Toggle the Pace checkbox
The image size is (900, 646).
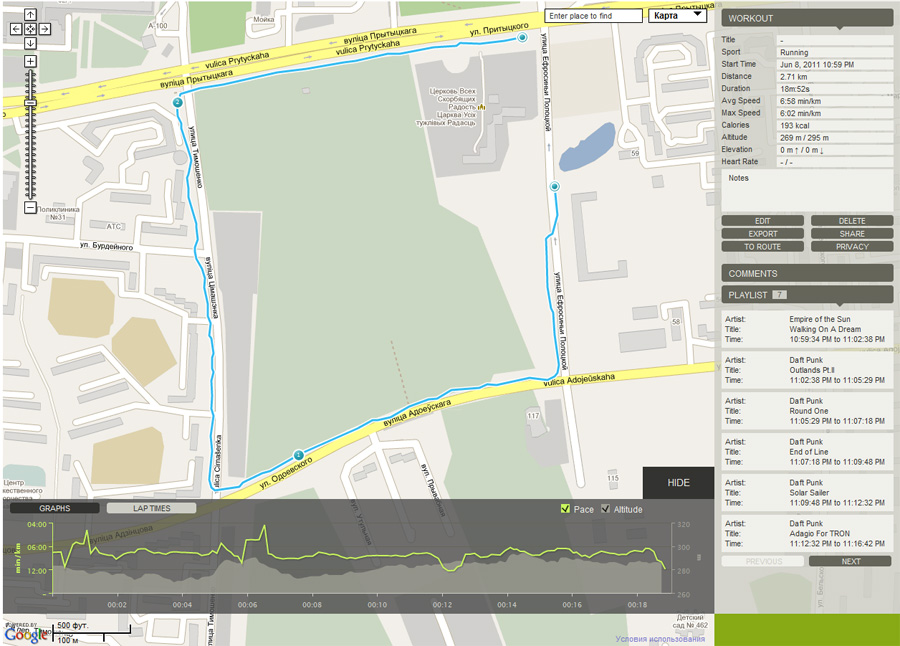tap(565, 509)
